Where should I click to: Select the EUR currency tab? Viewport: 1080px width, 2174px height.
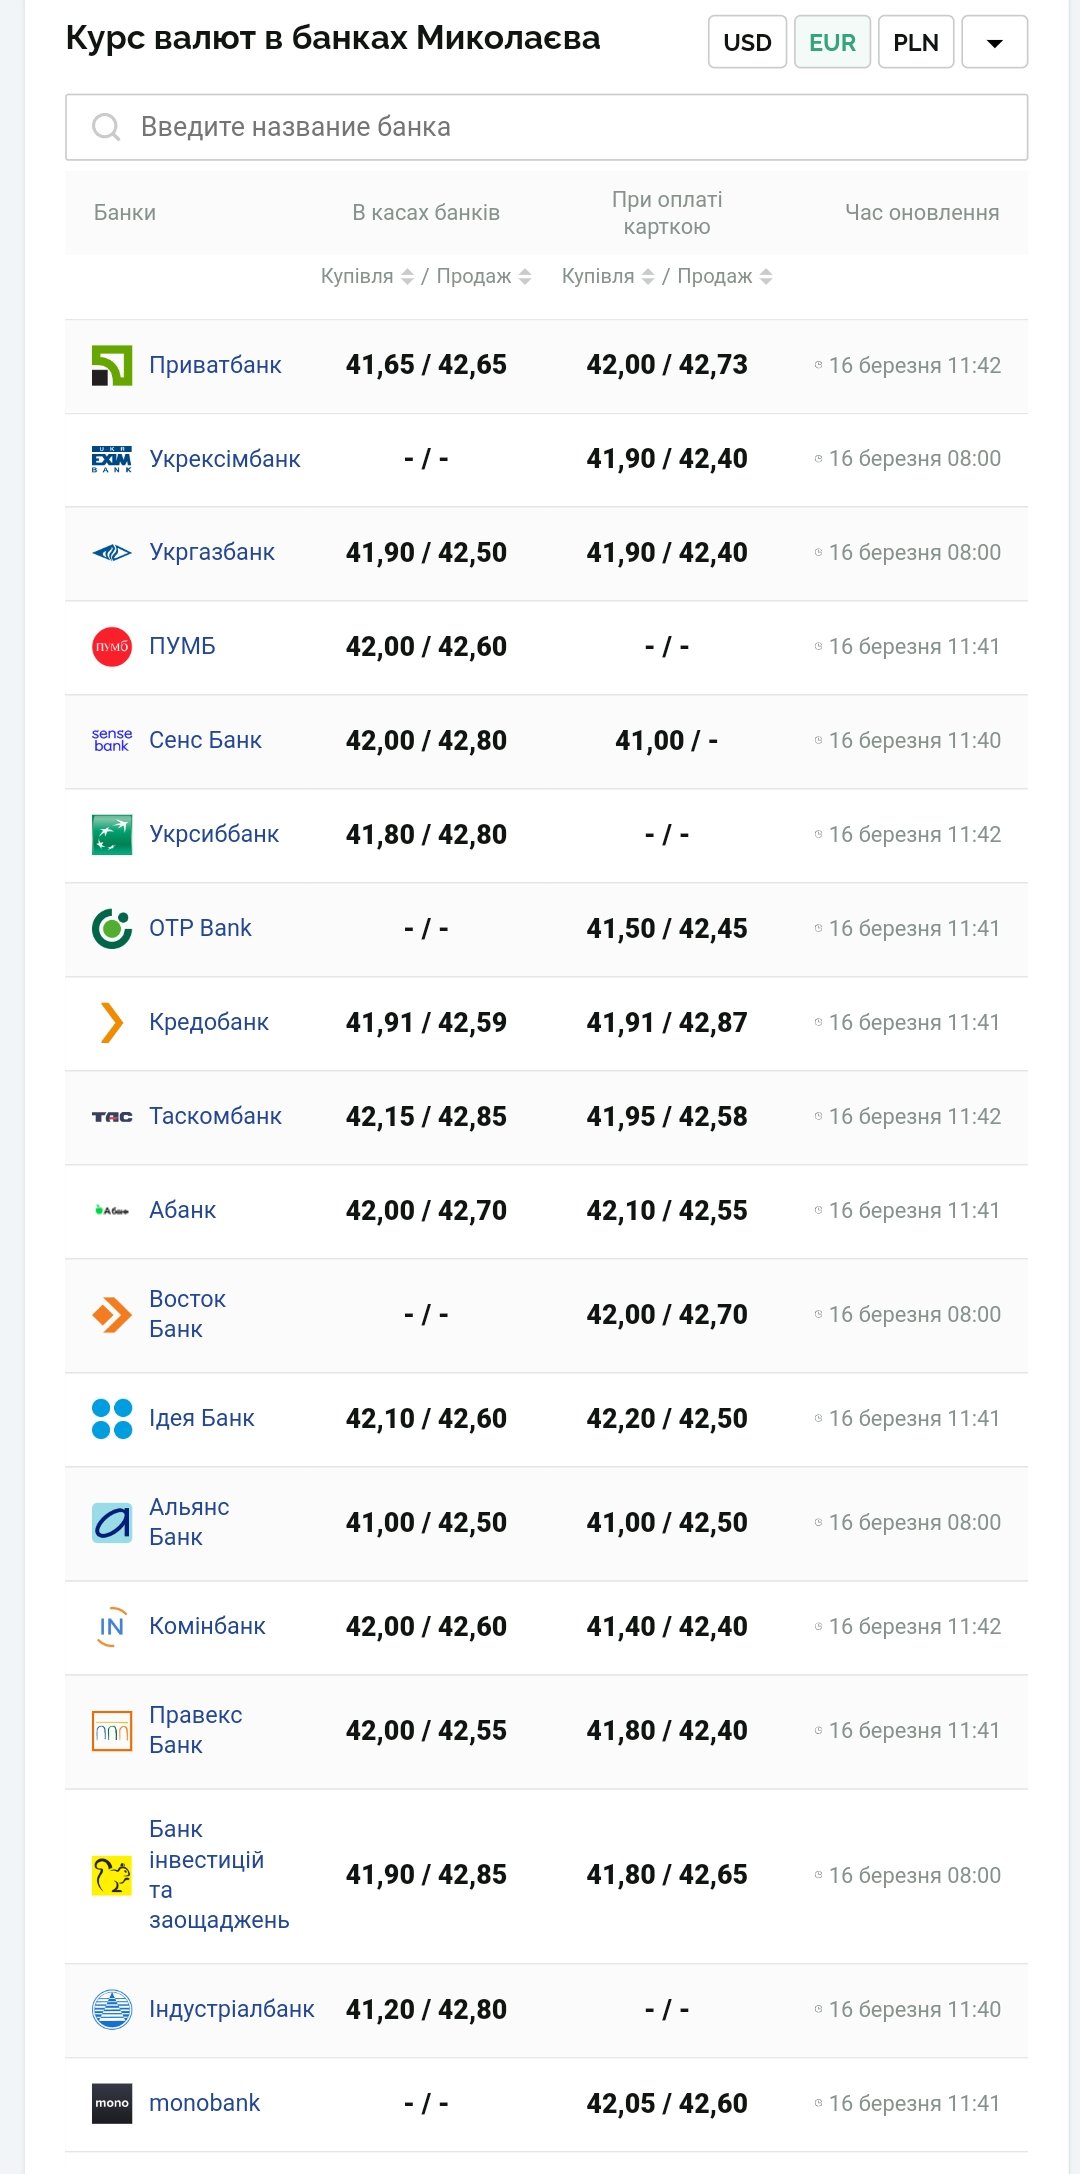coord(832,43)
